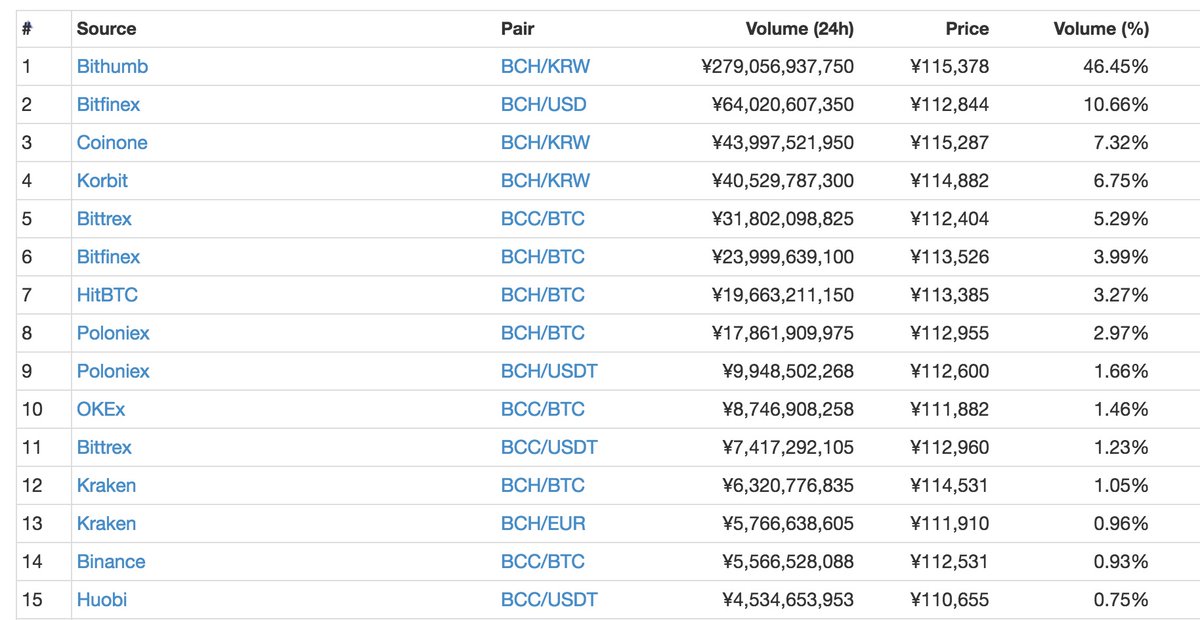The height and width of the screenshot is (620, 1200).
Task: Open the Binance source link
Action: (x=111, y=561)
